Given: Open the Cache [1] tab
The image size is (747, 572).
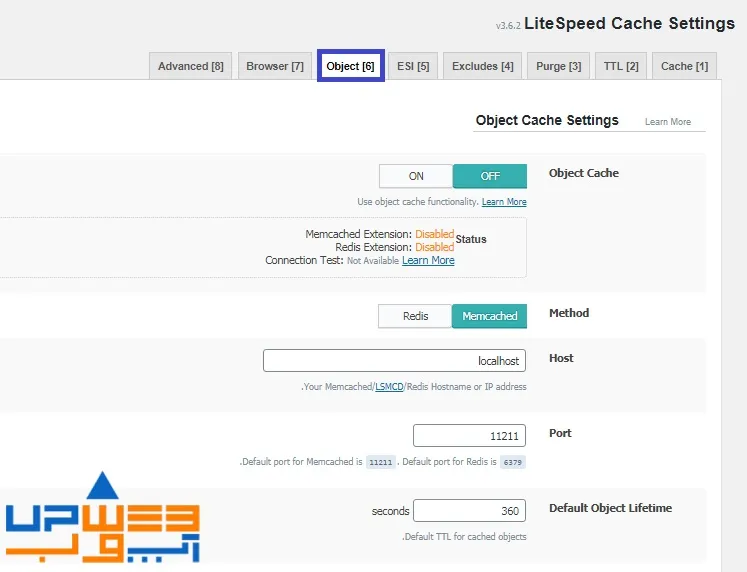Looking at the screenshot, I should (684, 66).
